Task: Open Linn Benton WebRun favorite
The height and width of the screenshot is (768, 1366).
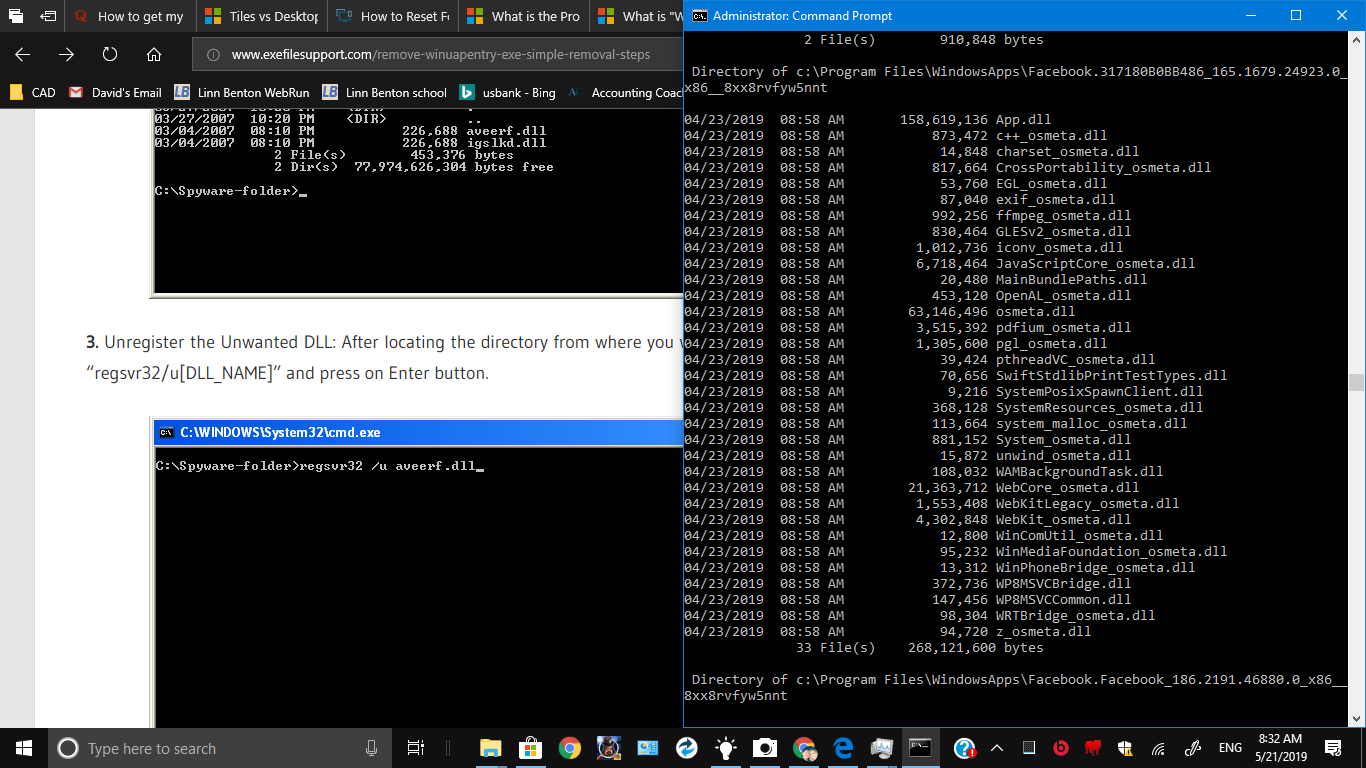Action: (242, 92)
